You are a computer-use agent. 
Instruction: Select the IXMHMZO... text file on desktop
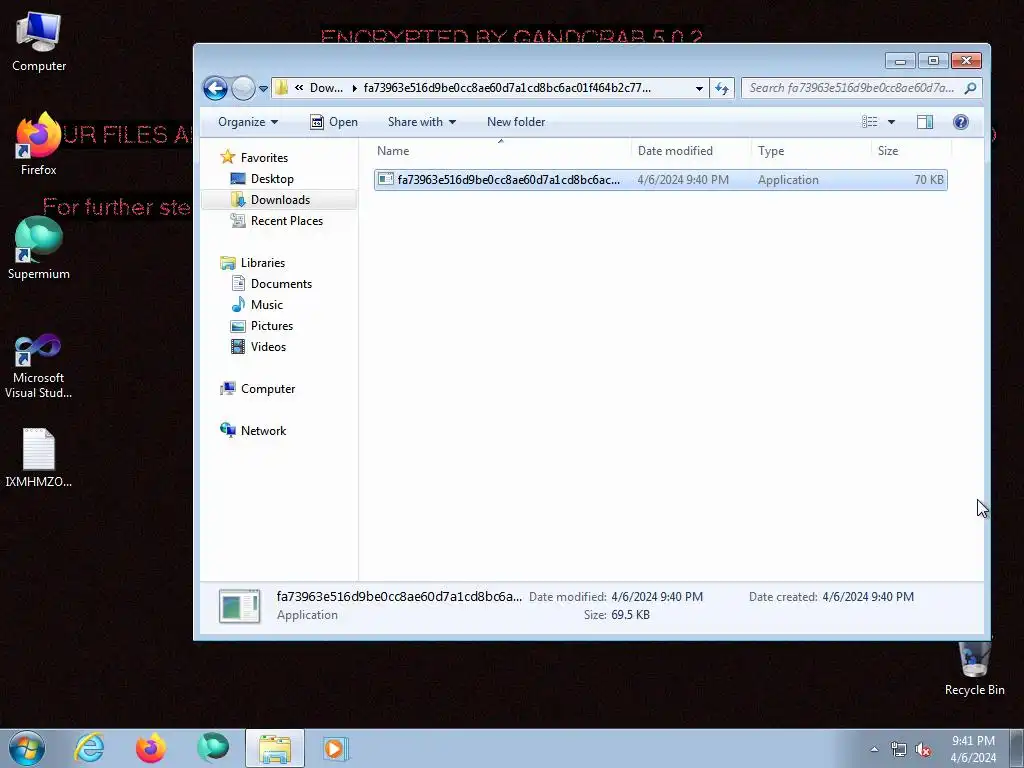point(39,458)
